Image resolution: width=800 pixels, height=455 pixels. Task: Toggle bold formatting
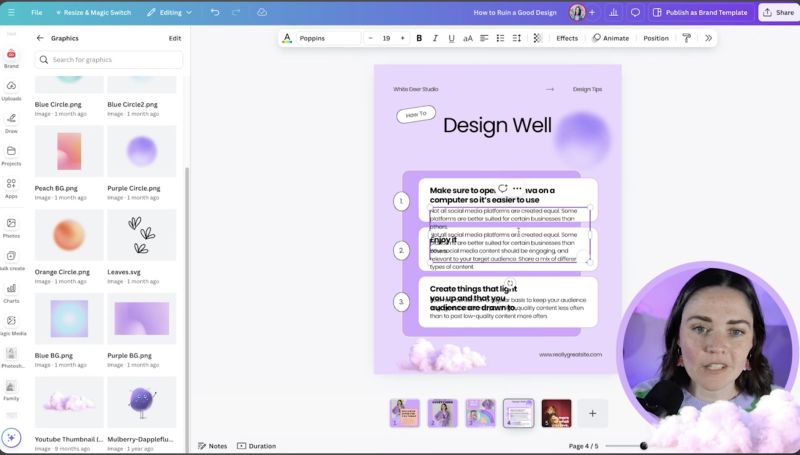pos(419,38)
